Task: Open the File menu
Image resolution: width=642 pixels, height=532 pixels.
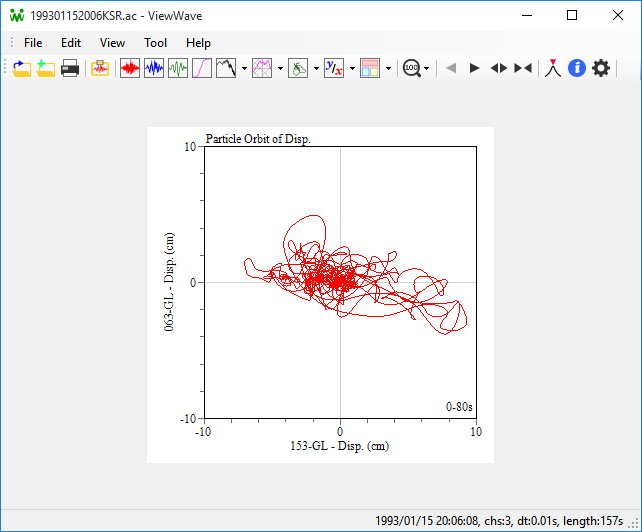Action: coord(33,43)
